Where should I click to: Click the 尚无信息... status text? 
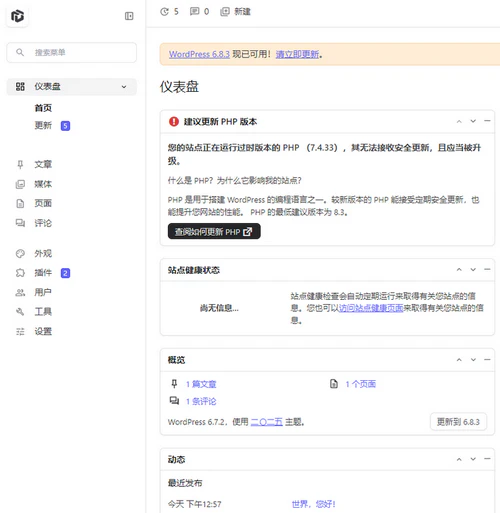[x=219, y=308]
